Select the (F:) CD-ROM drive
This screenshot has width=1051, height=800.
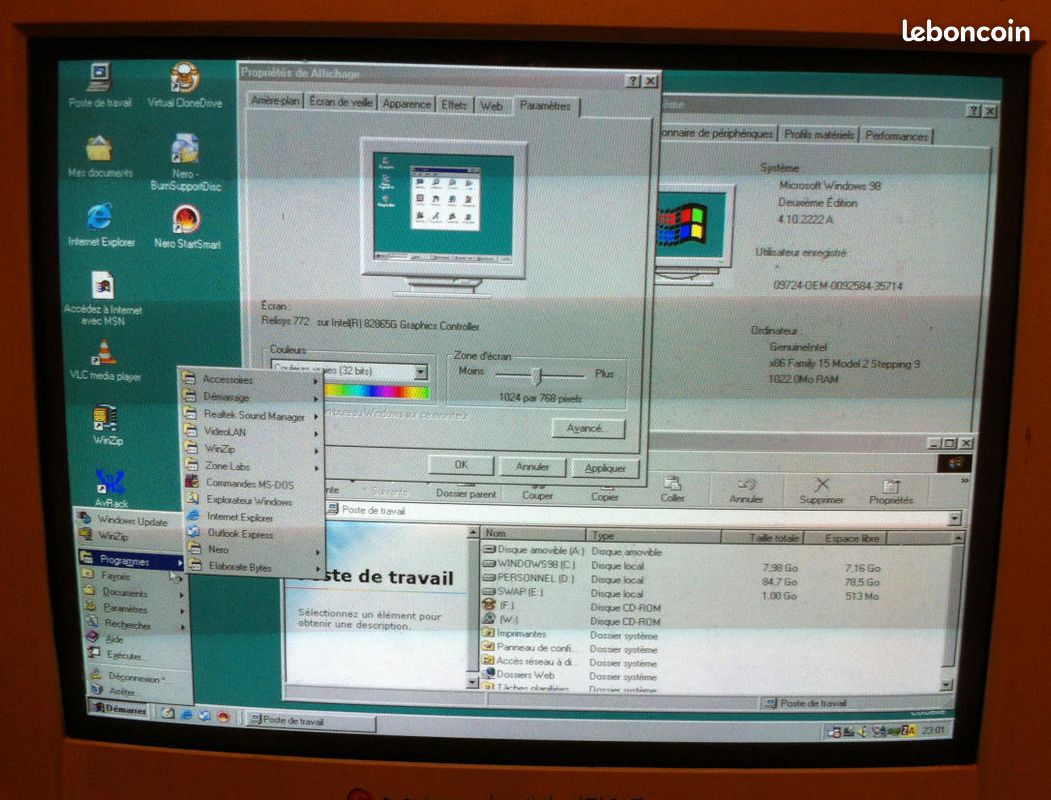click(x=499, y=605)
